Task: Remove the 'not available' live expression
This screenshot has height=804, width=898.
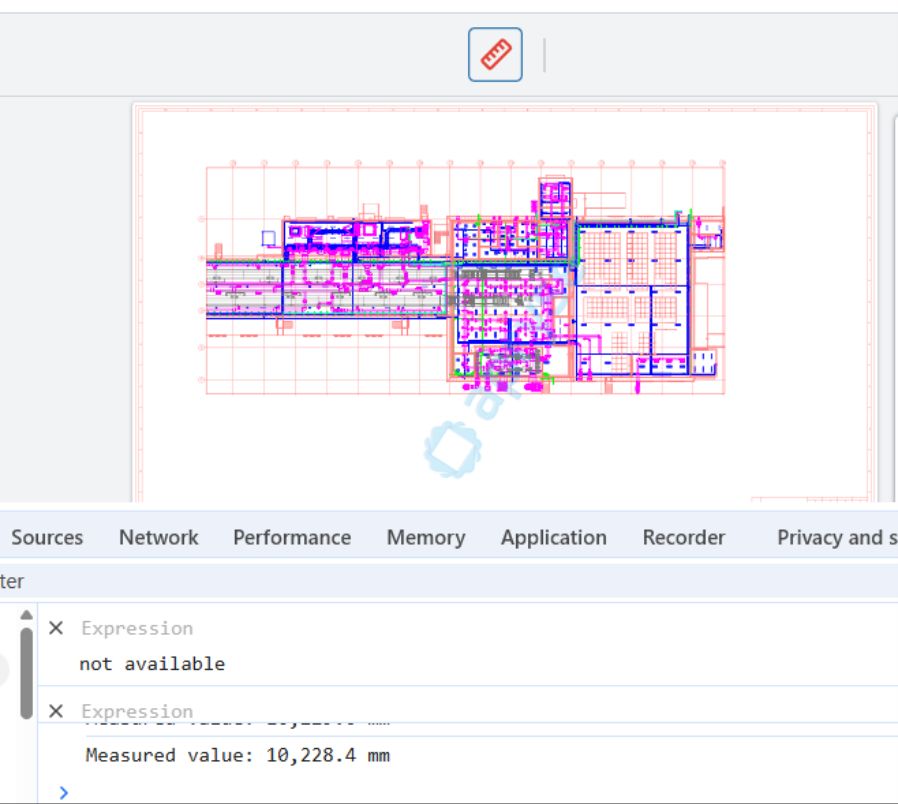Action: click(x=56, y=628)
